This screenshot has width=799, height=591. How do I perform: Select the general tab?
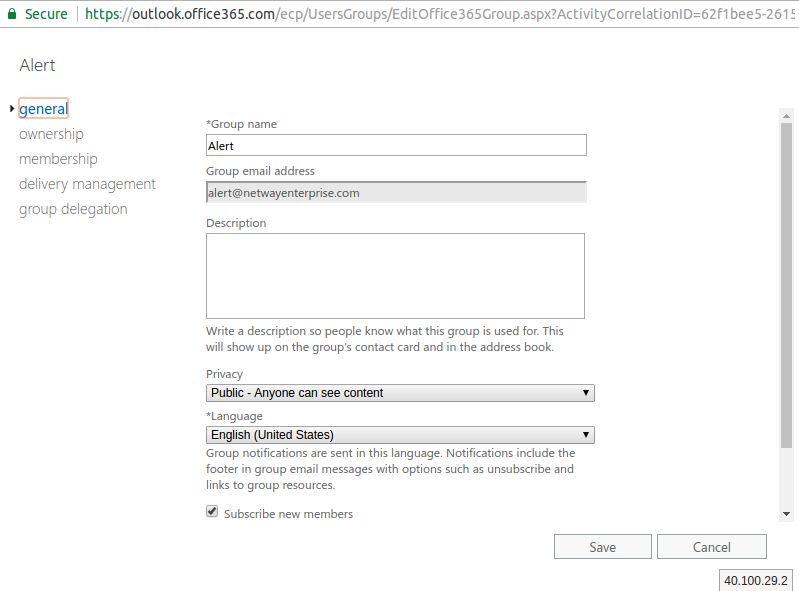pos(43,109)
